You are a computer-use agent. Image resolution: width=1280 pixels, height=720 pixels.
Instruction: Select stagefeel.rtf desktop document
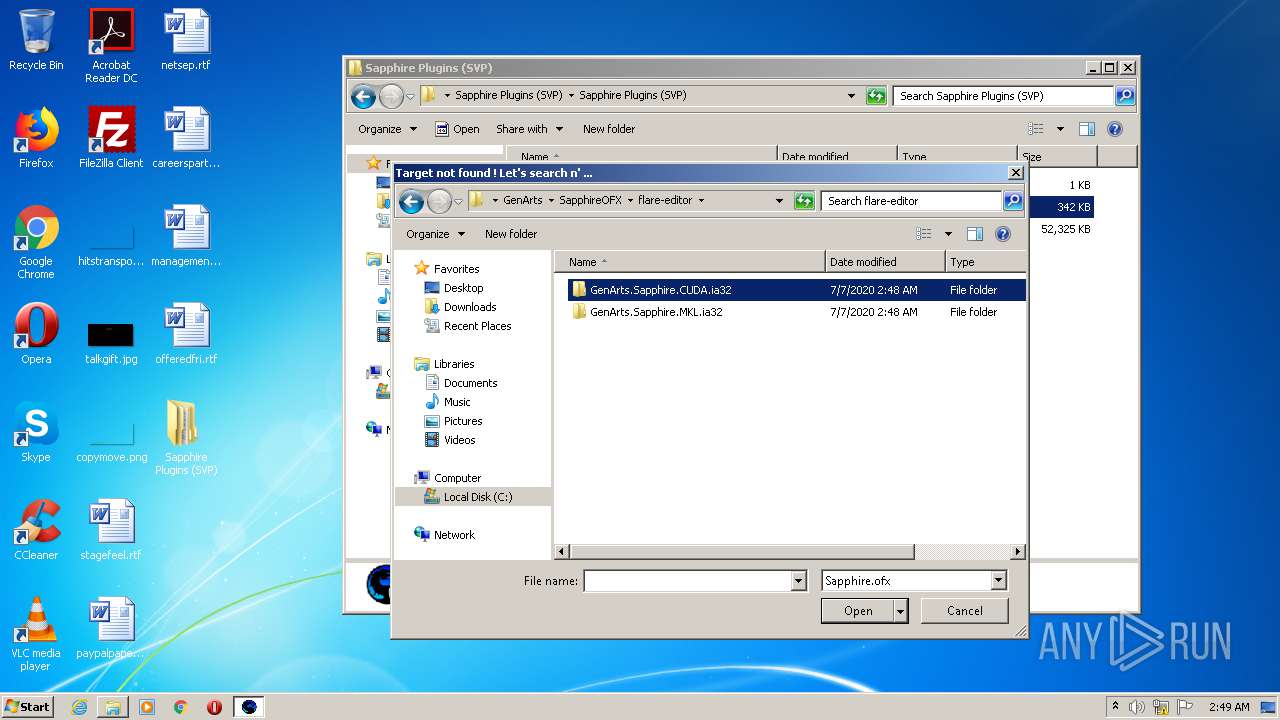click(x=111, y=530)
